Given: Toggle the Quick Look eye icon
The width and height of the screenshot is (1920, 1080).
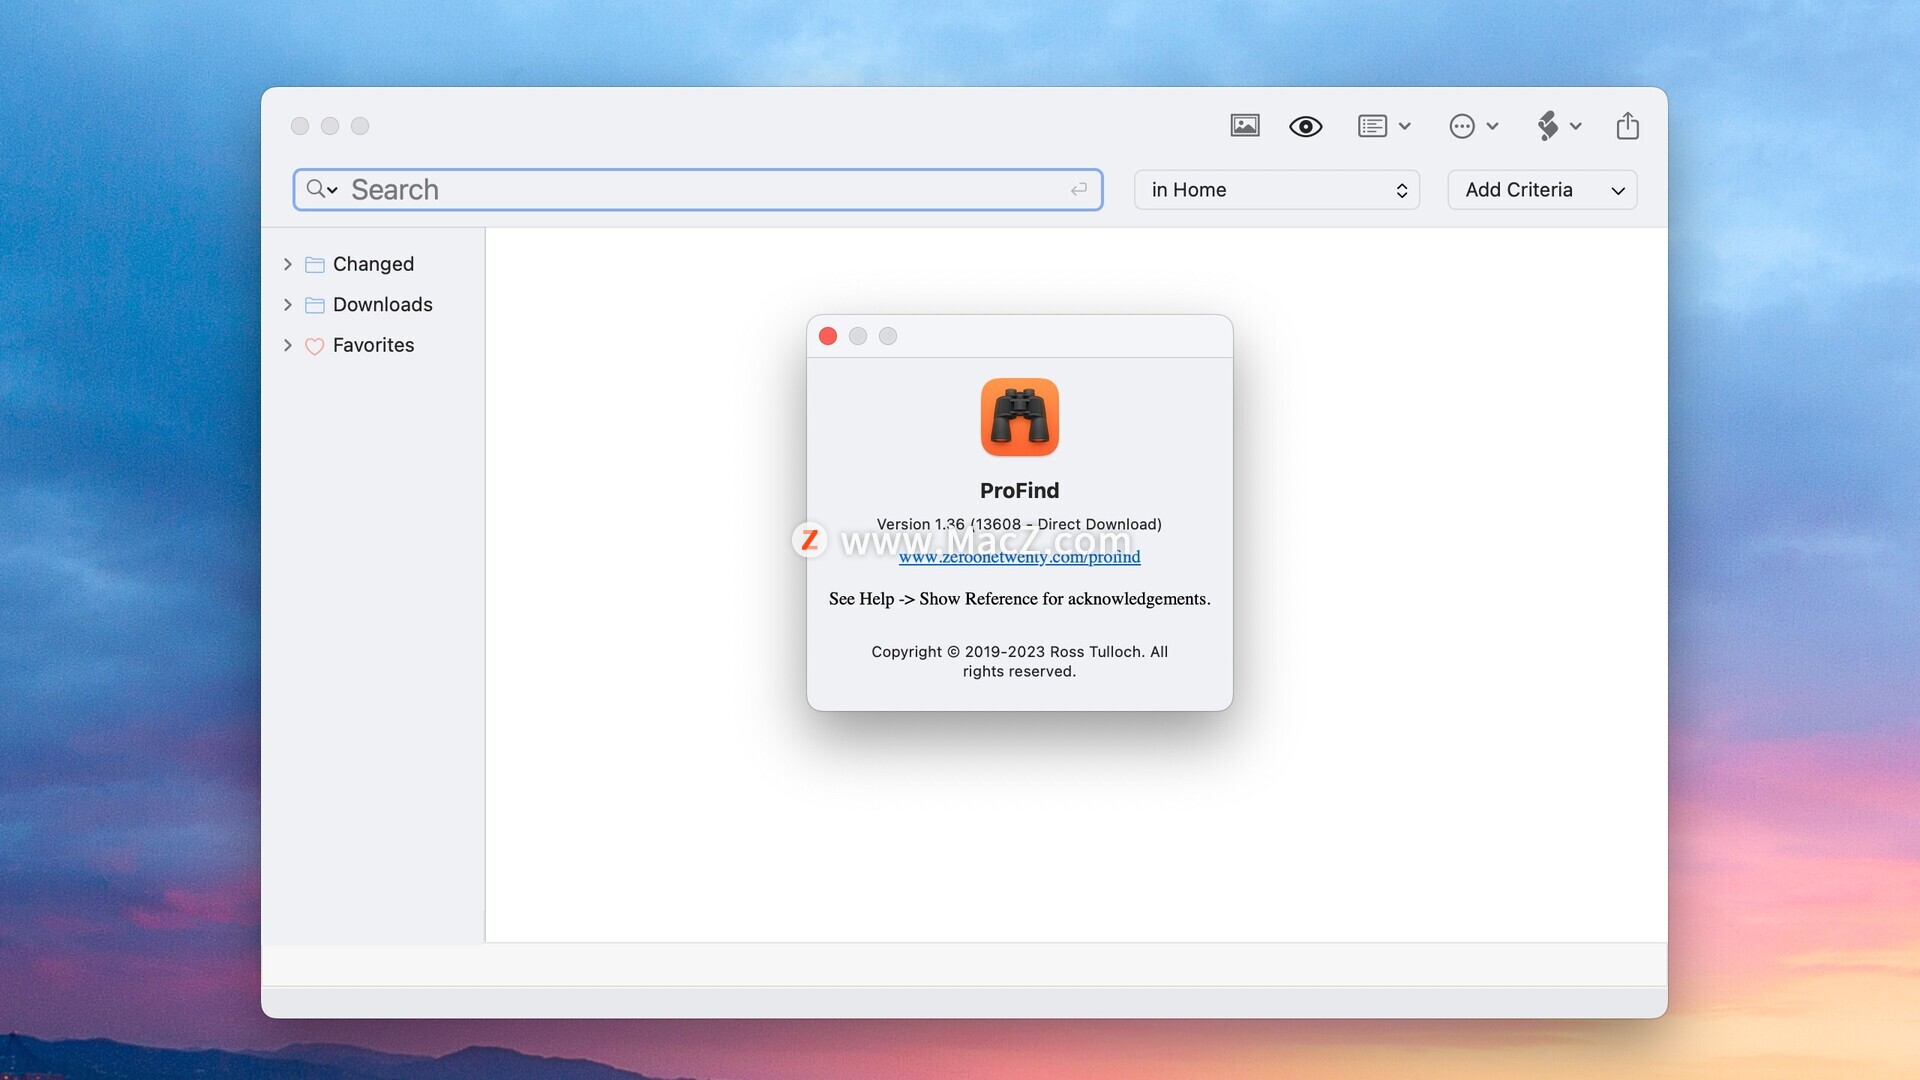Looking at the screenshot, I should 1305,126.
